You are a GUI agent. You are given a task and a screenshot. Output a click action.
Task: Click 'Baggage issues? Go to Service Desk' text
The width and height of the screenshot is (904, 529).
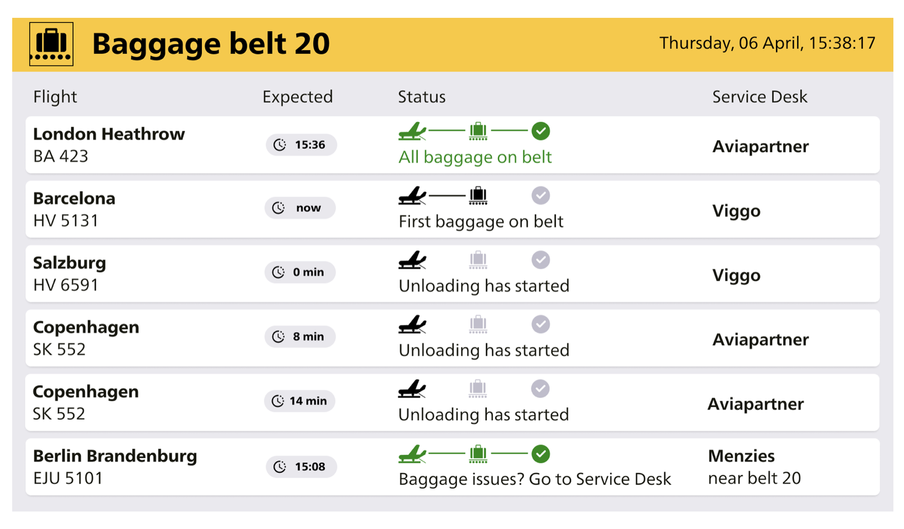(x=534, y=479)
